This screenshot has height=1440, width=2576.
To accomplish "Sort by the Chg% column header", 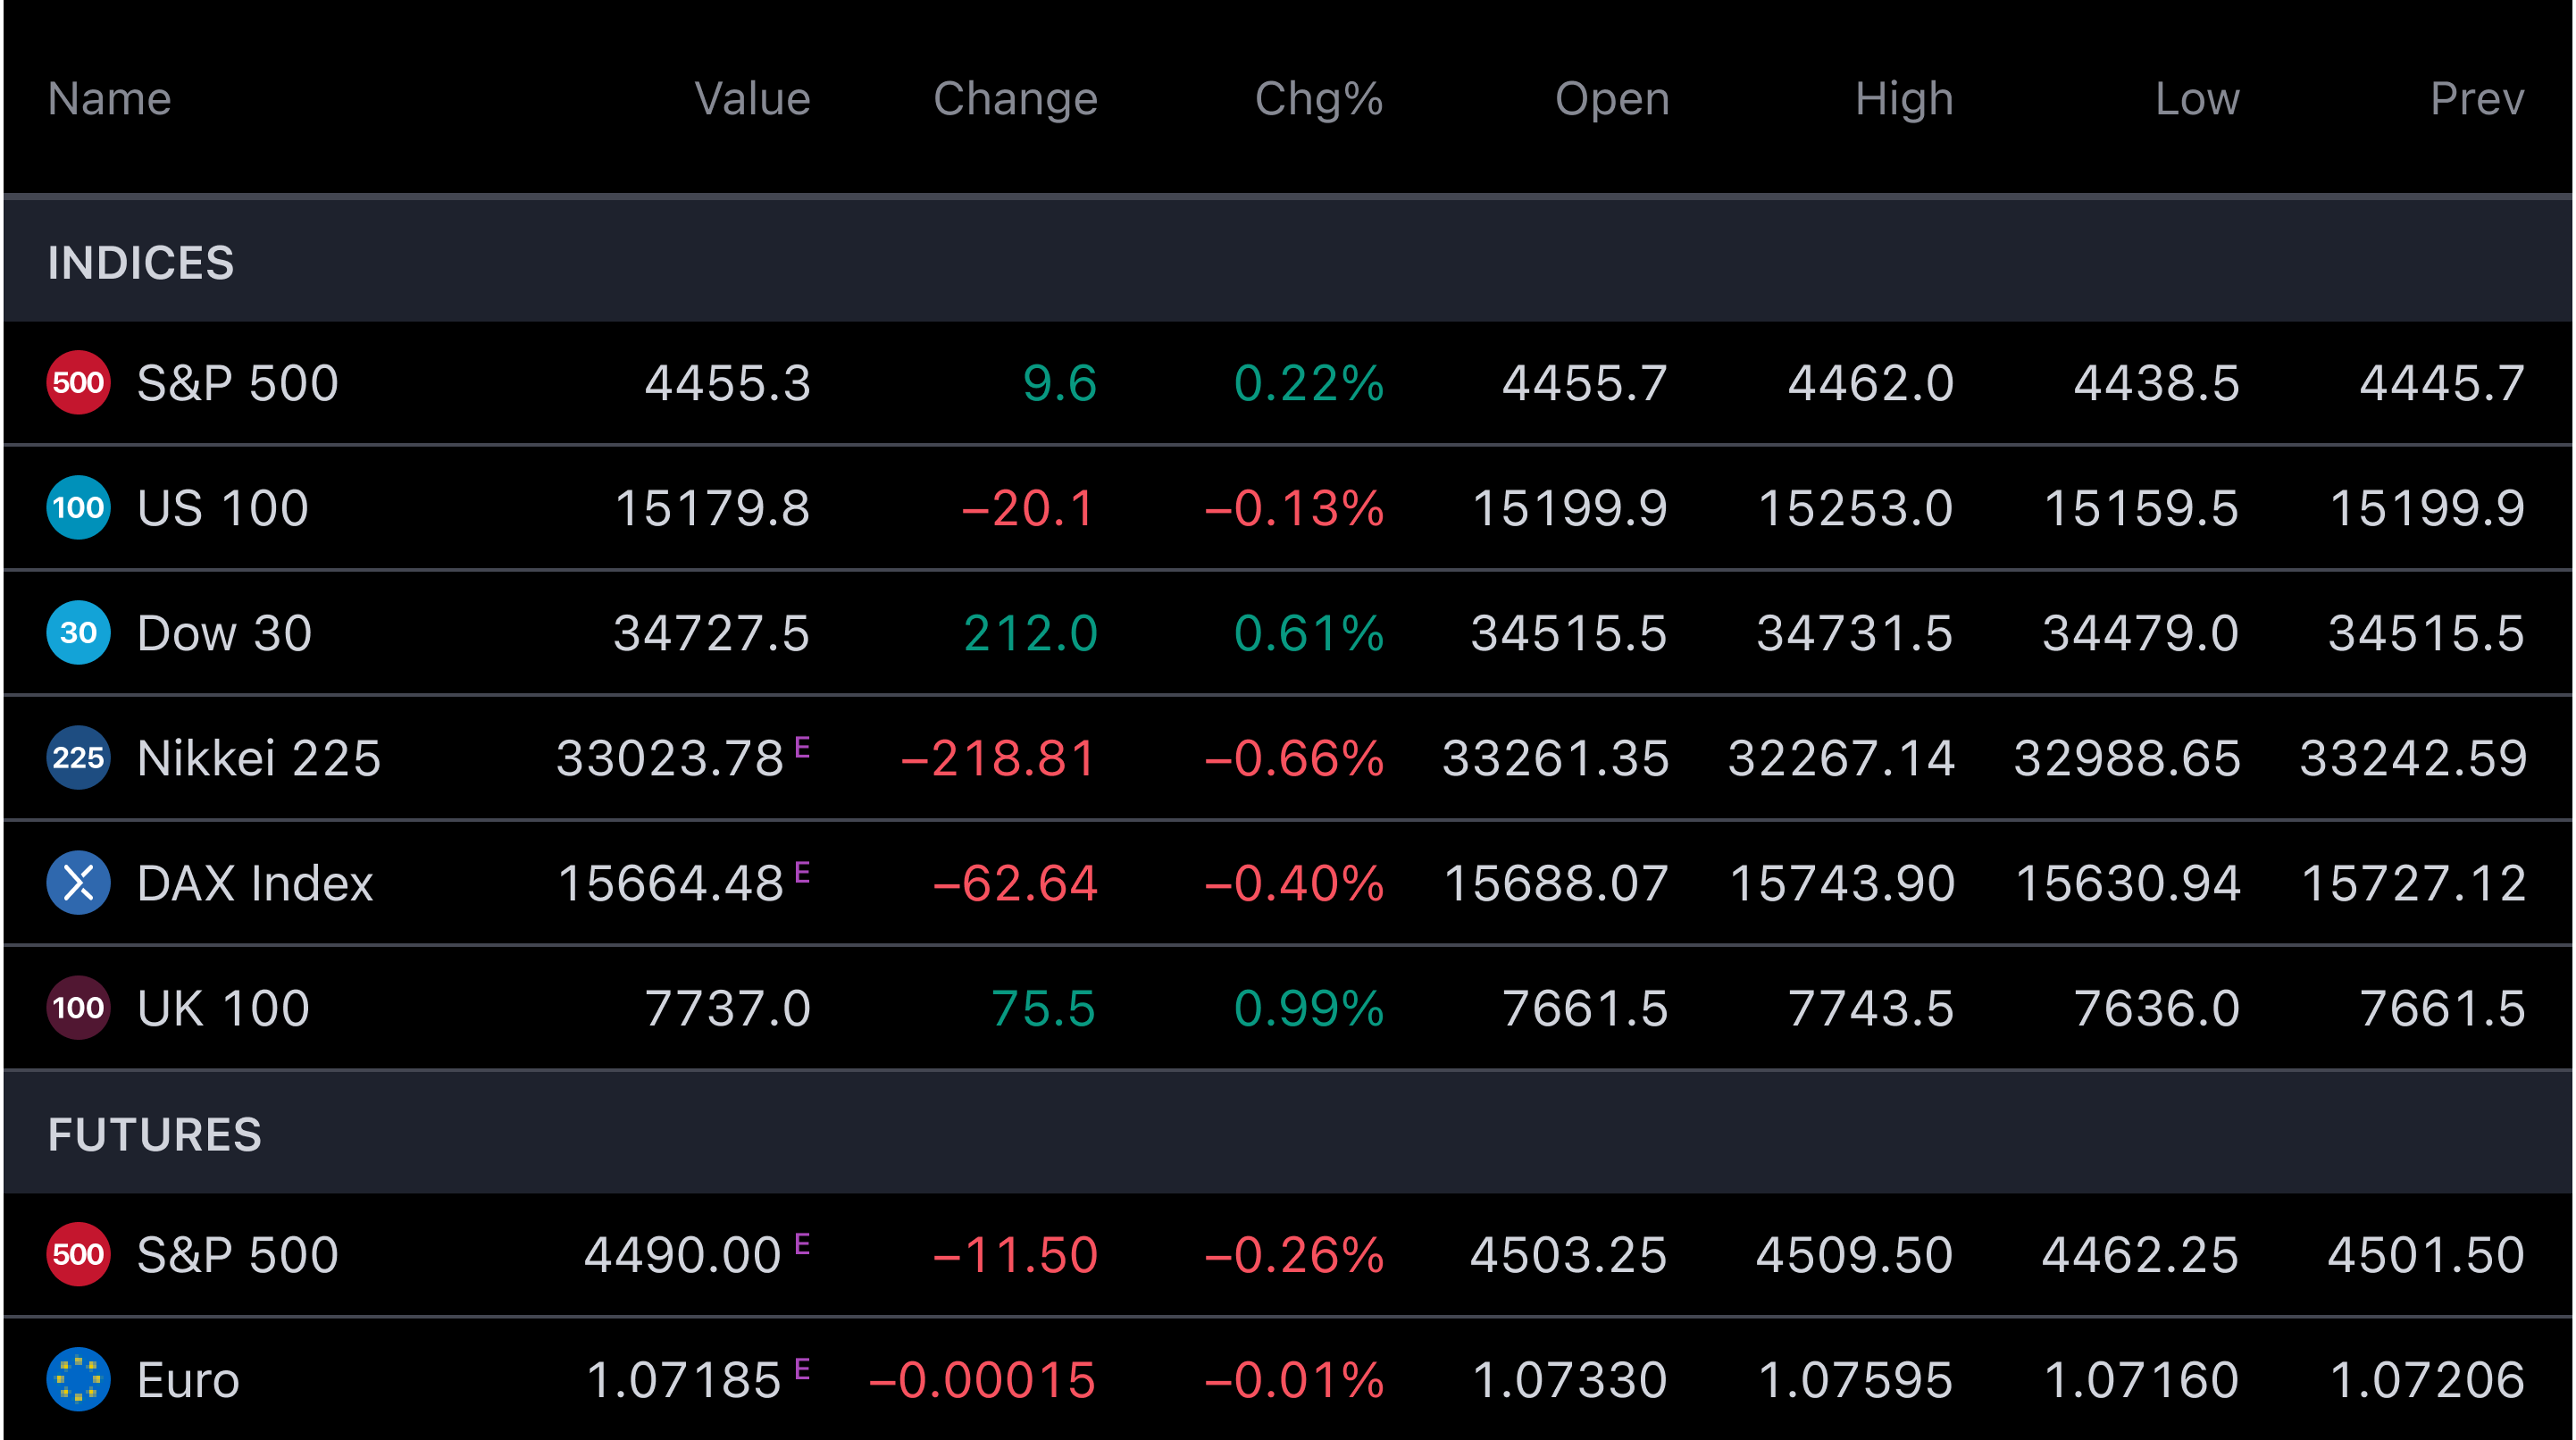I will tap(1318, 99).
